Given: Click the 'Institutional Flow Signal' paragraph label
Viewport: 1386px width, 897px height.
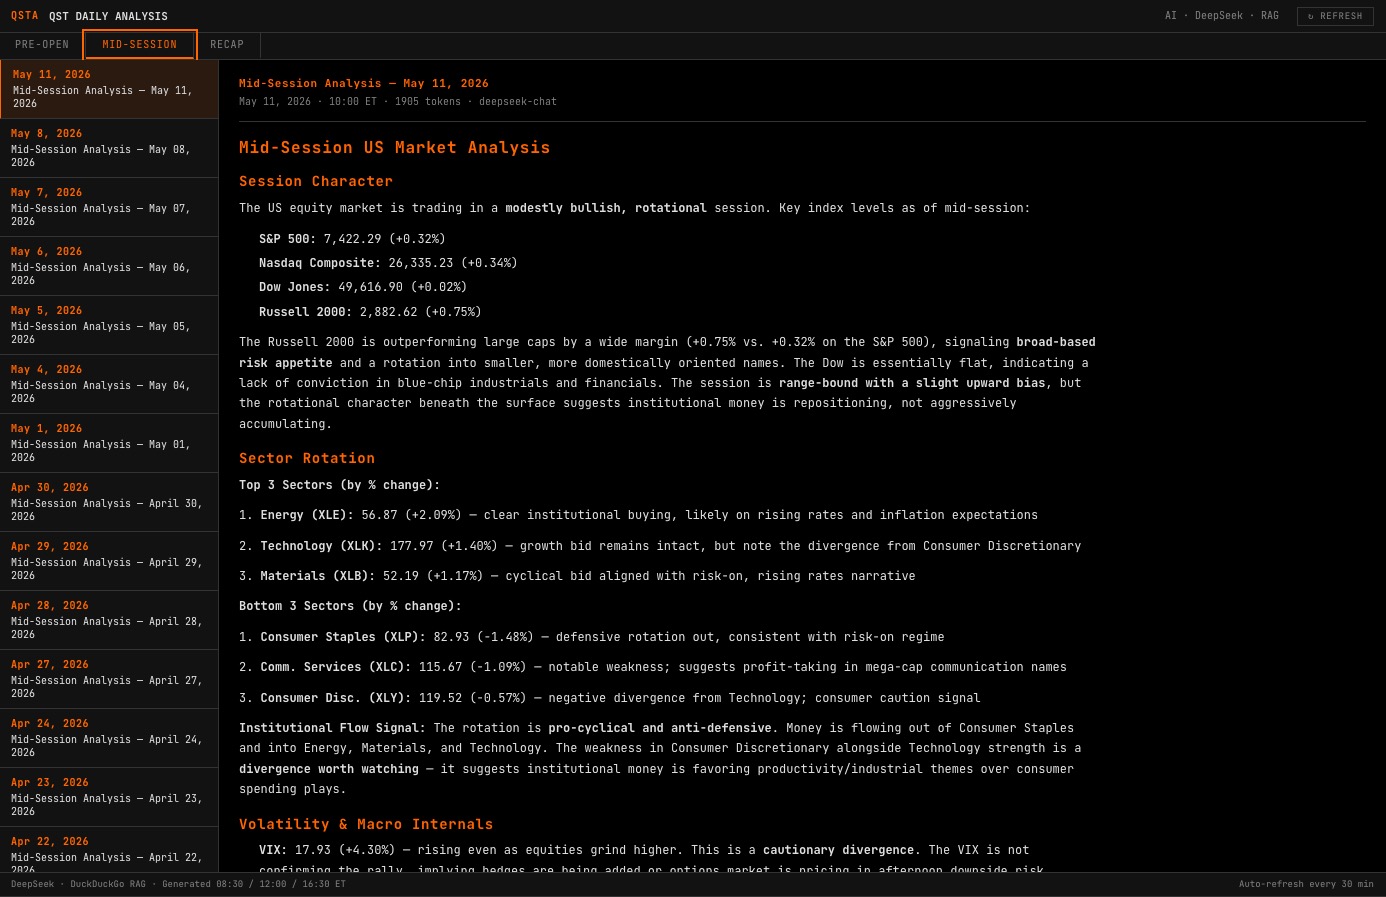Looking at the screenshot, I should pos(332,728).
